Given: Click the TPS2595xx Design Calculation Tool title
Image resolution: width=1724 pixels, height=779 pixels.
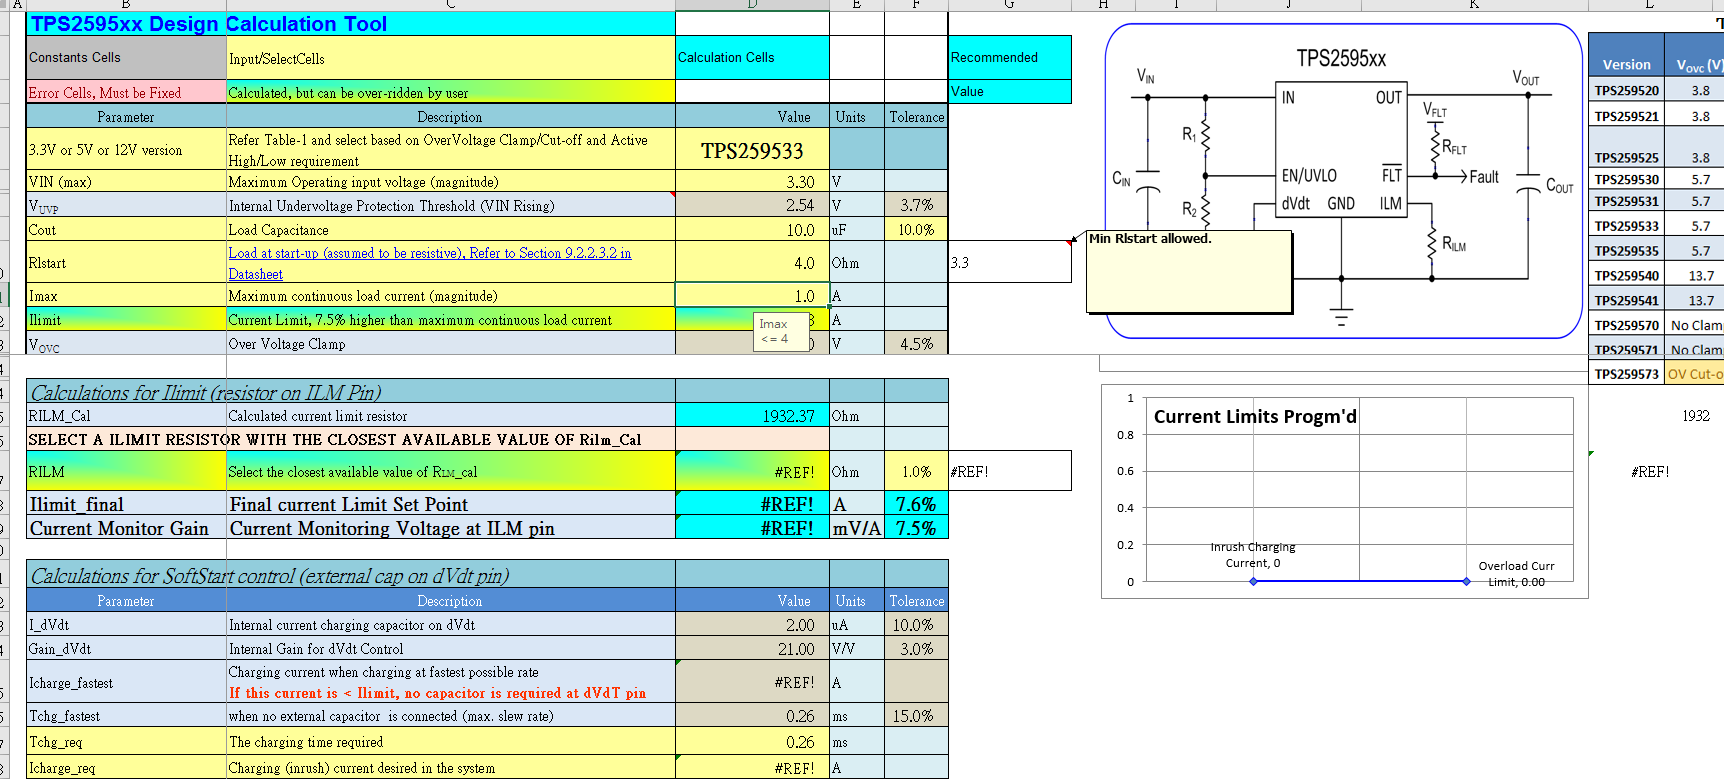Looking at the screenshot, I should pos(209,24).
